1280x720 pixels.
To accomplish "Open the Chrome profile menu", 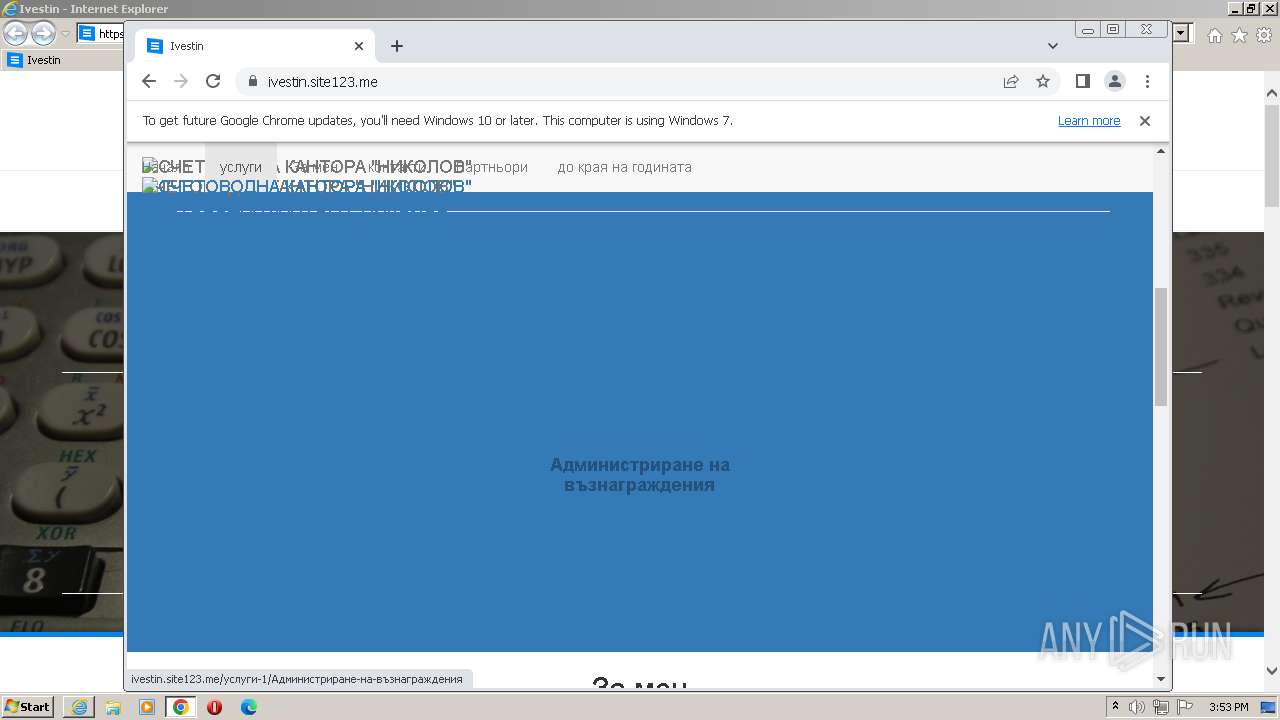I will pos(1115,82).
